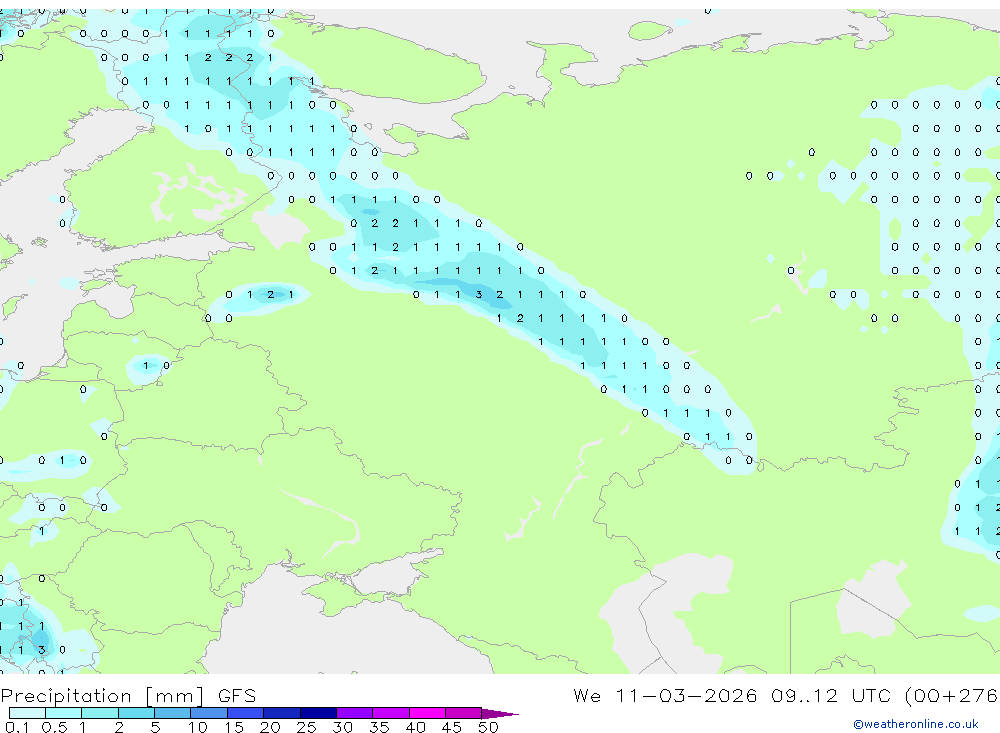Click the 'GFS' model label
This screenshot has height=733, width=1000.
point(237,695)
